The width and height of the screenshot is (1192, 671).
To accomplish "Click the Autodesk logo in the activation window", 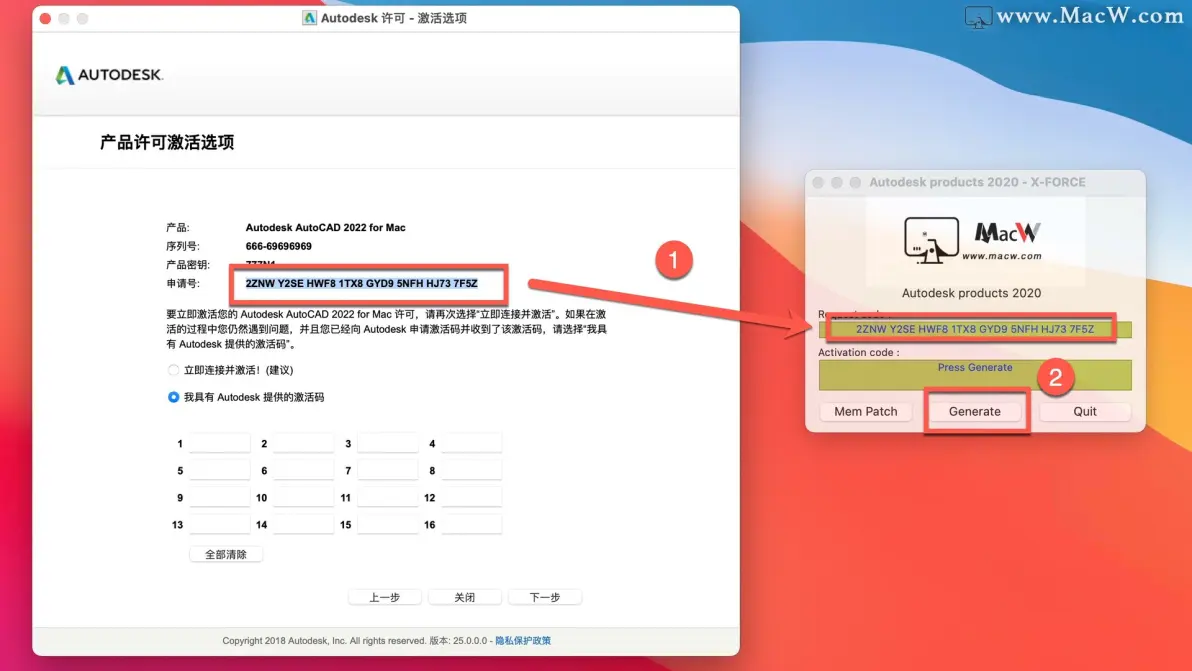I will coord(109,74).
